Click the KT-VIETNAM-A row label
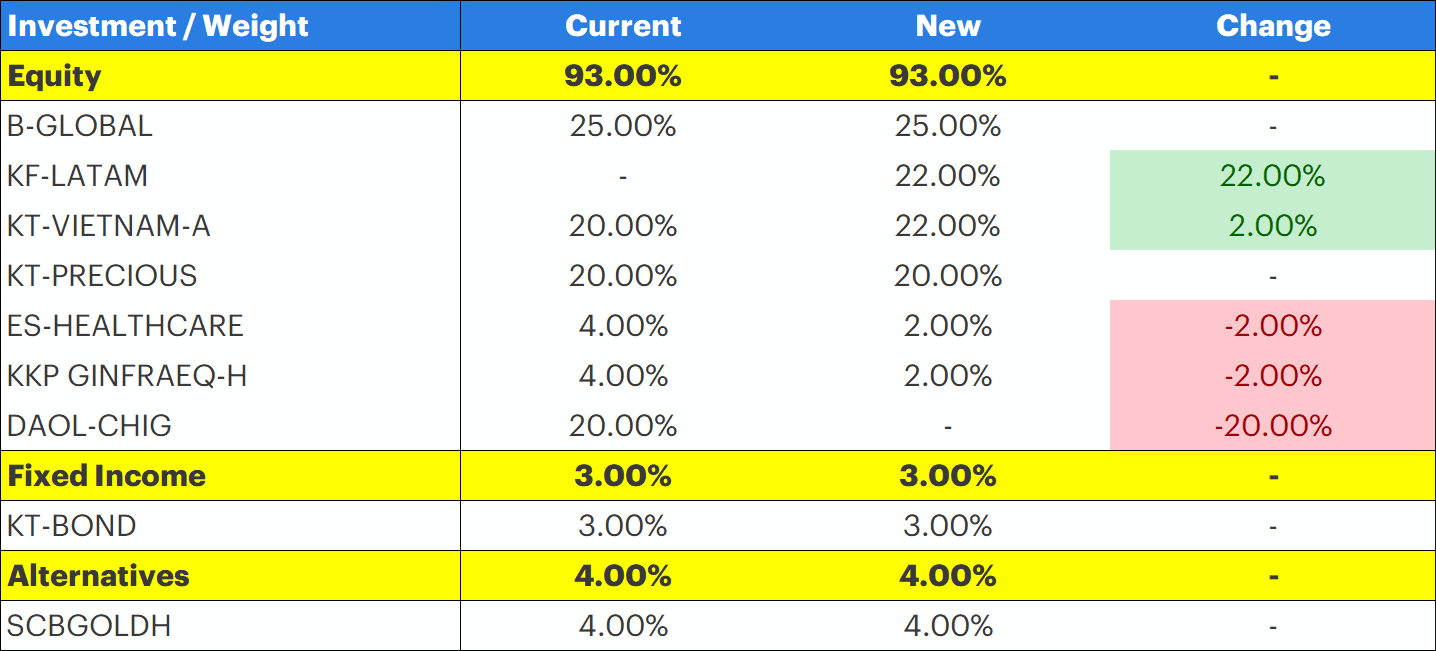This screenshot has height=651, width=1436. click(109, 226)
